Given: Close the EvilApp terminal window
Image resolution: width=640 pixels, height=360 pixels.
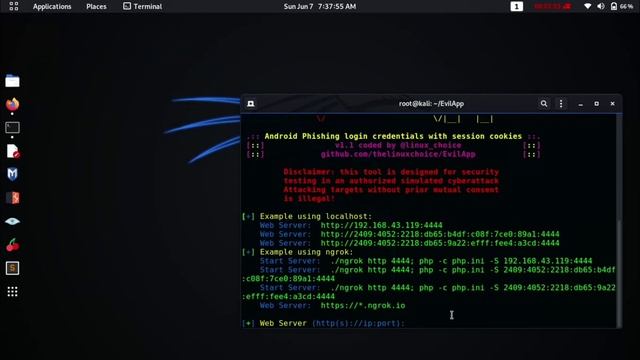Looking at the screenshot, I should click(612, 104).
